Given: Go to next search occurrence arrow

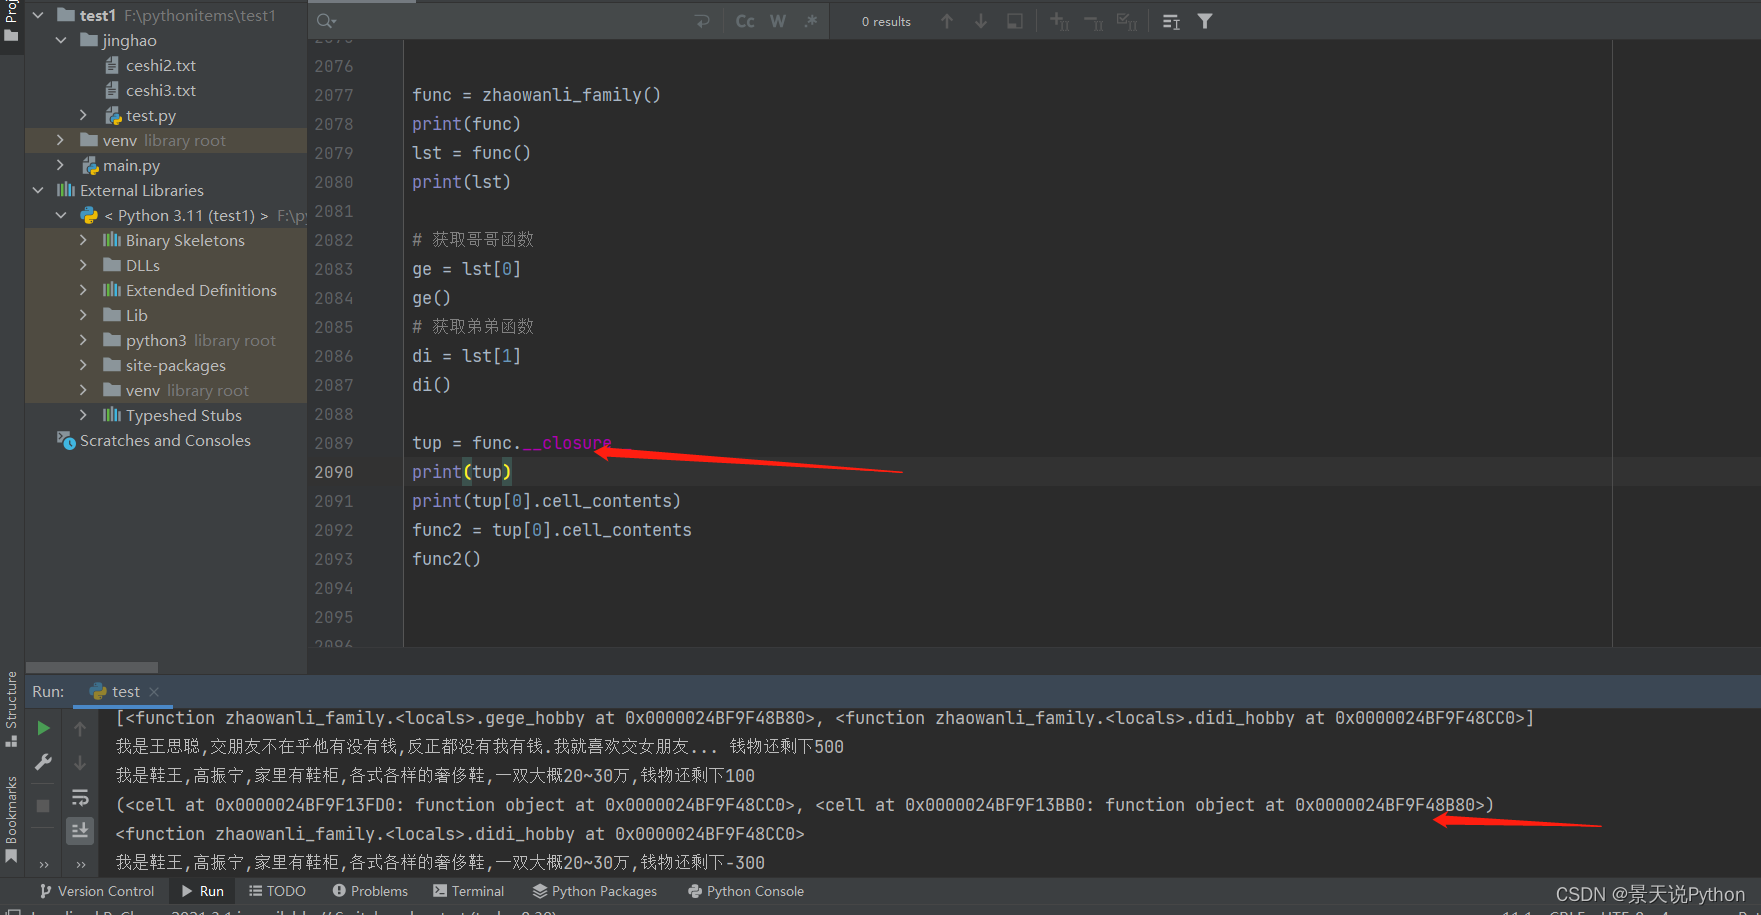Looking at the screenshot, I should pyautogui.click(x=981, y=21).
